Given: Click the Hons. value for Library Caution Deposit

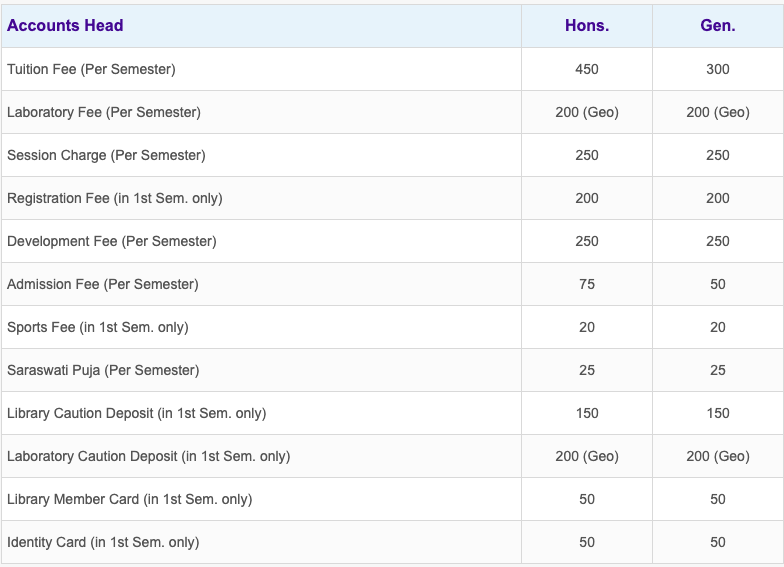Looking at the screenshot, I should coord(587,413).
